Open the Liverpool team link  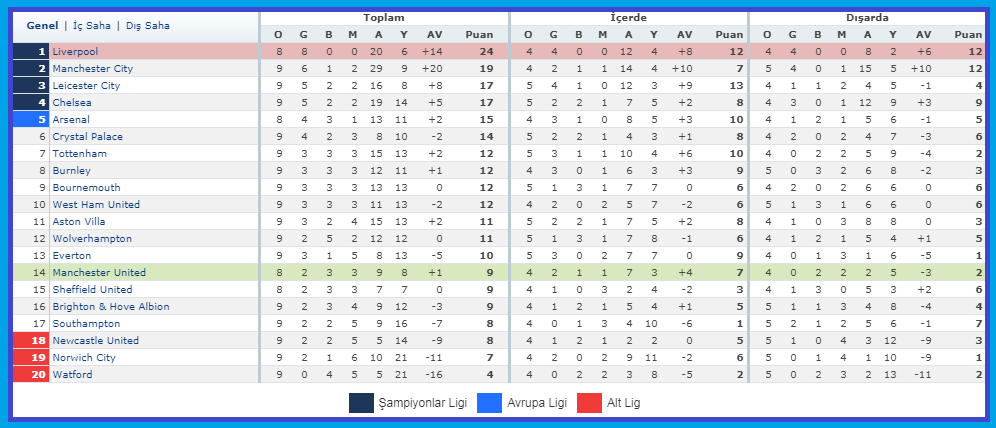[75, 51]
